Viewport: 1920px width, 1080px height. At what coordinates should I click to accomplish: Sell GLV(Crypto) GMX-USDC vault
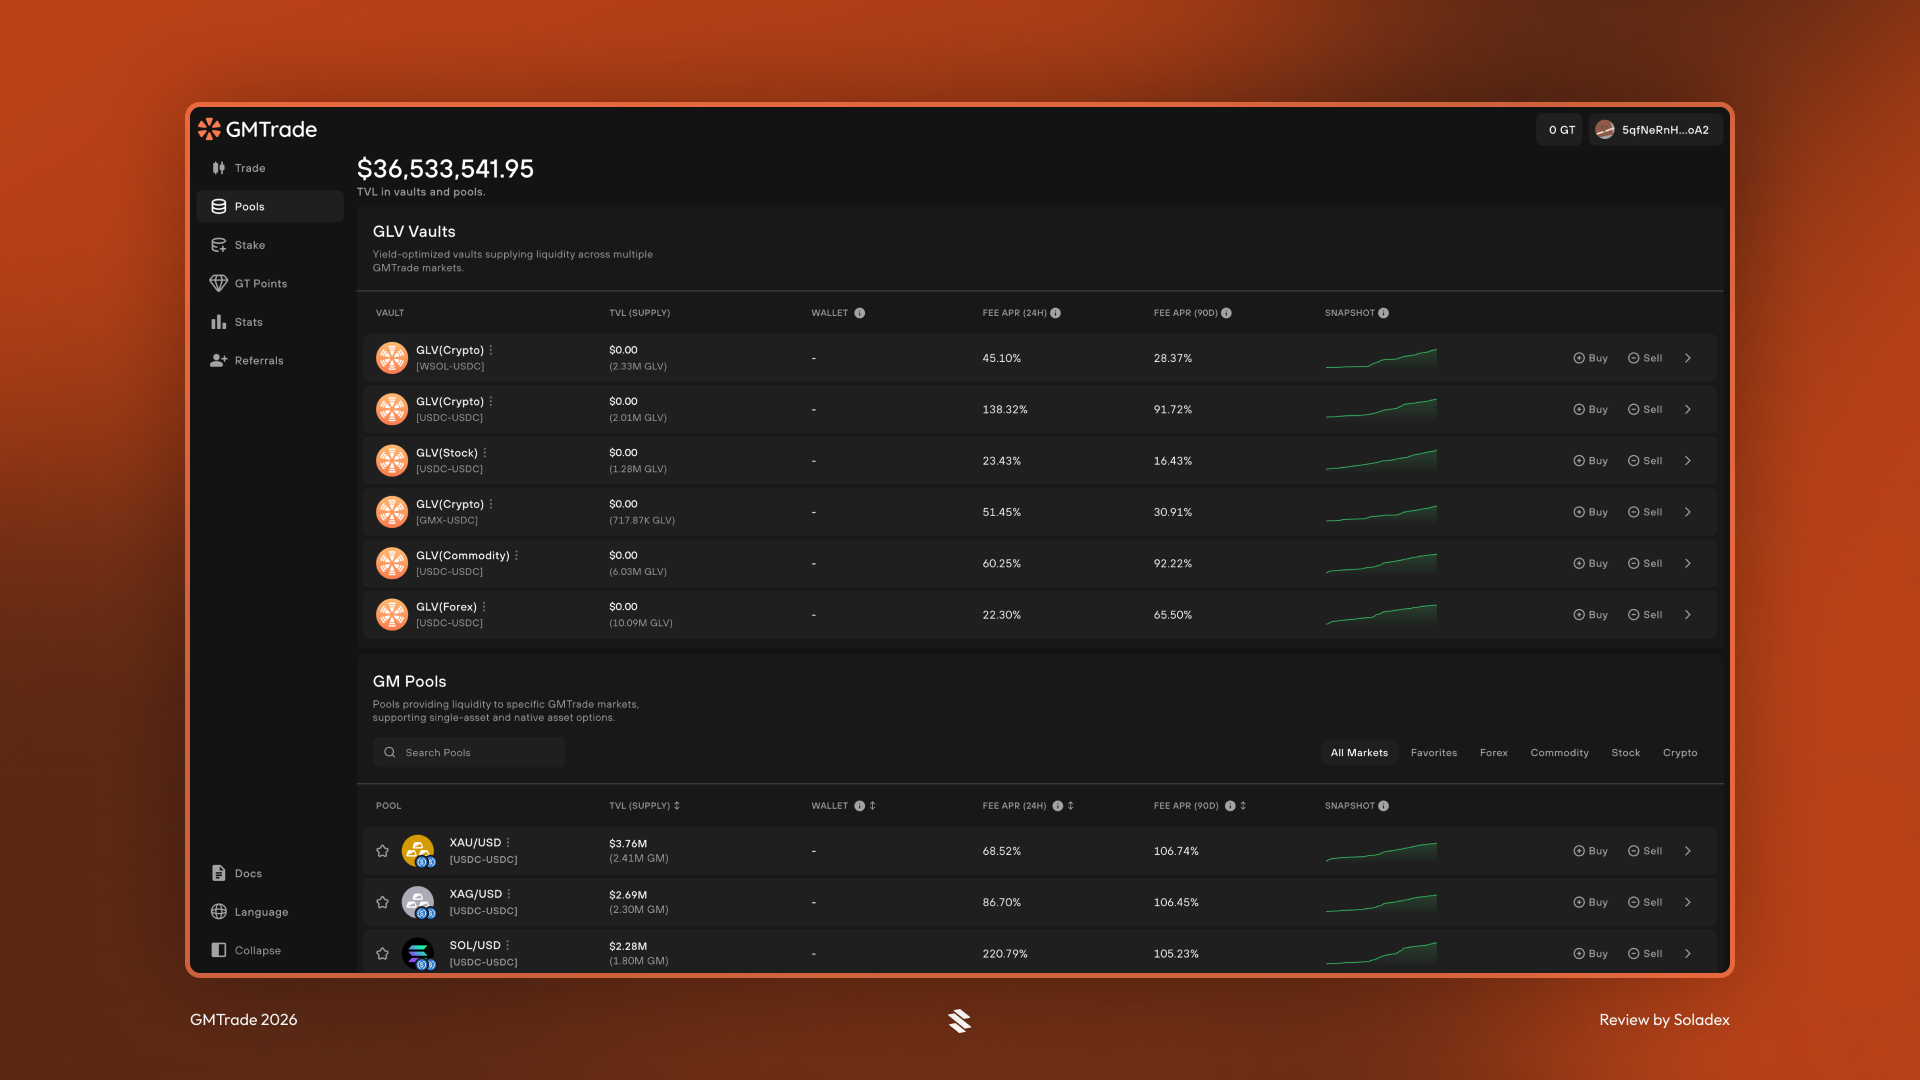(1645, 512)
